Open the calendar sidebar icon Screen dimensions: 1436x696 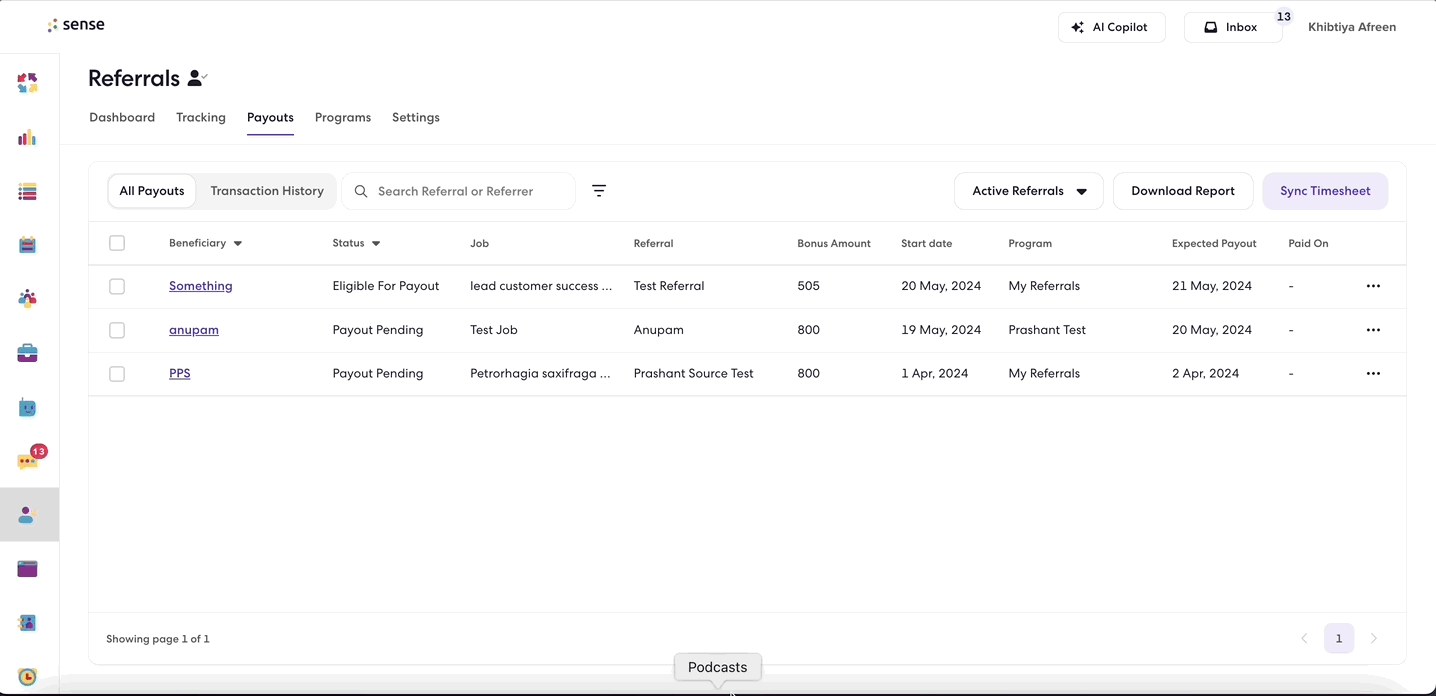(28, 245)
